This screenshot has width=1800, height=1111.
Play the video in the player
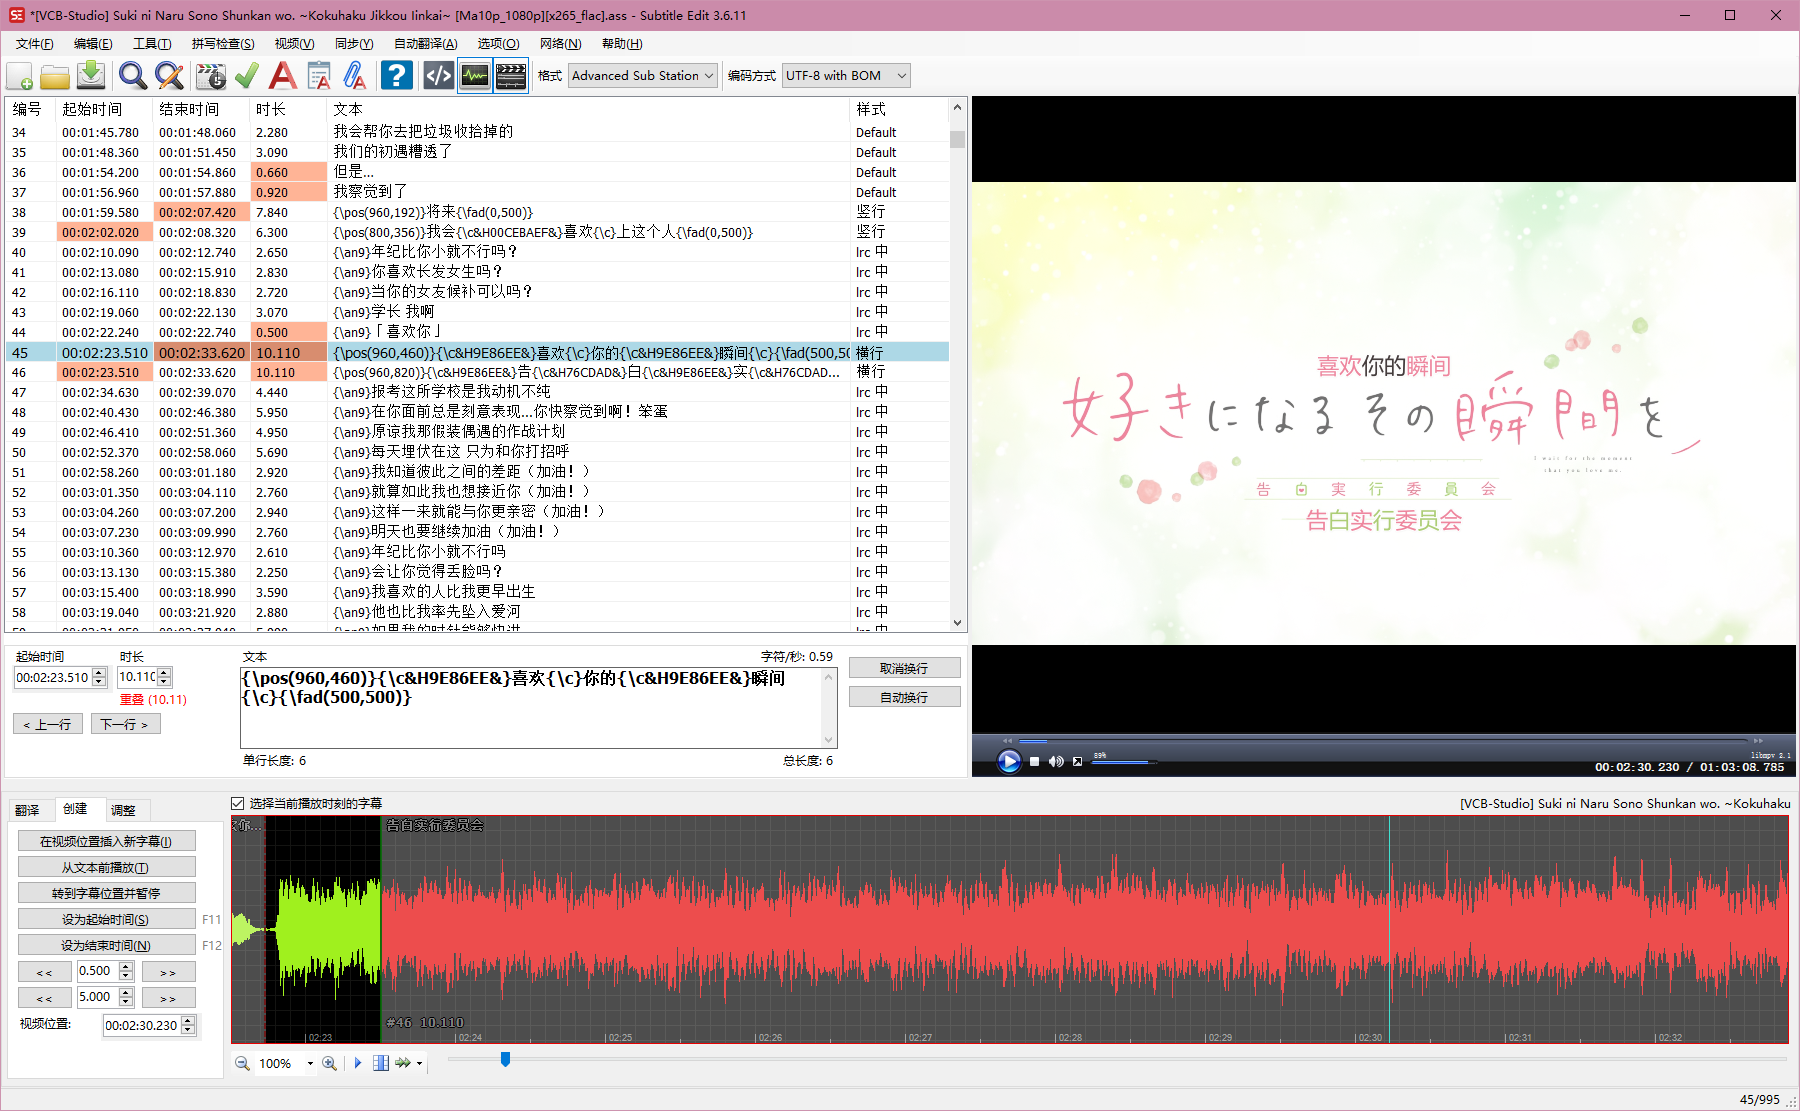pos(1009,762)
